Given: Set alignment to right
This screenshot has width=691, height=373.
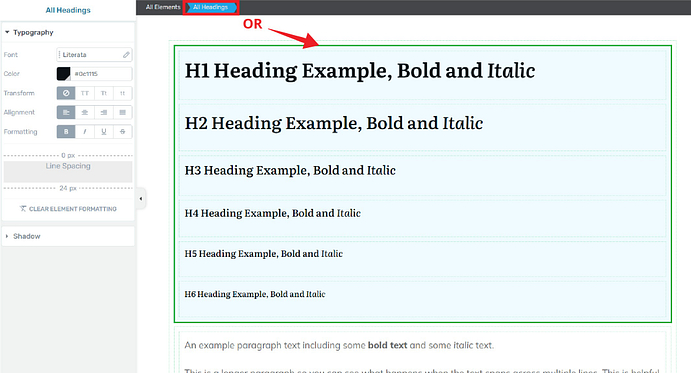Looking at the screenshot, I should pyautogui.click(x=104, y=112).
